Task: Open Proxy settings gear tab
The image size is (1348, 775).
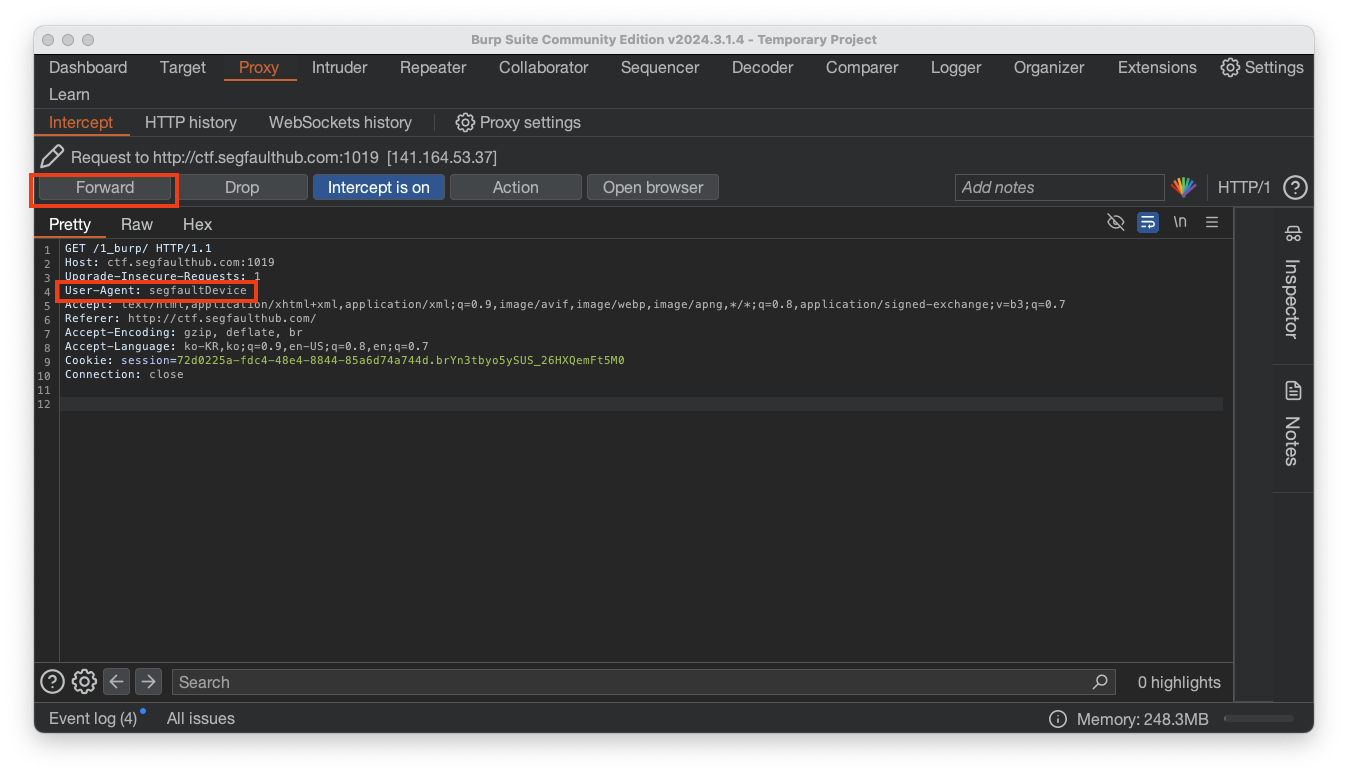Action: point(518,122)
